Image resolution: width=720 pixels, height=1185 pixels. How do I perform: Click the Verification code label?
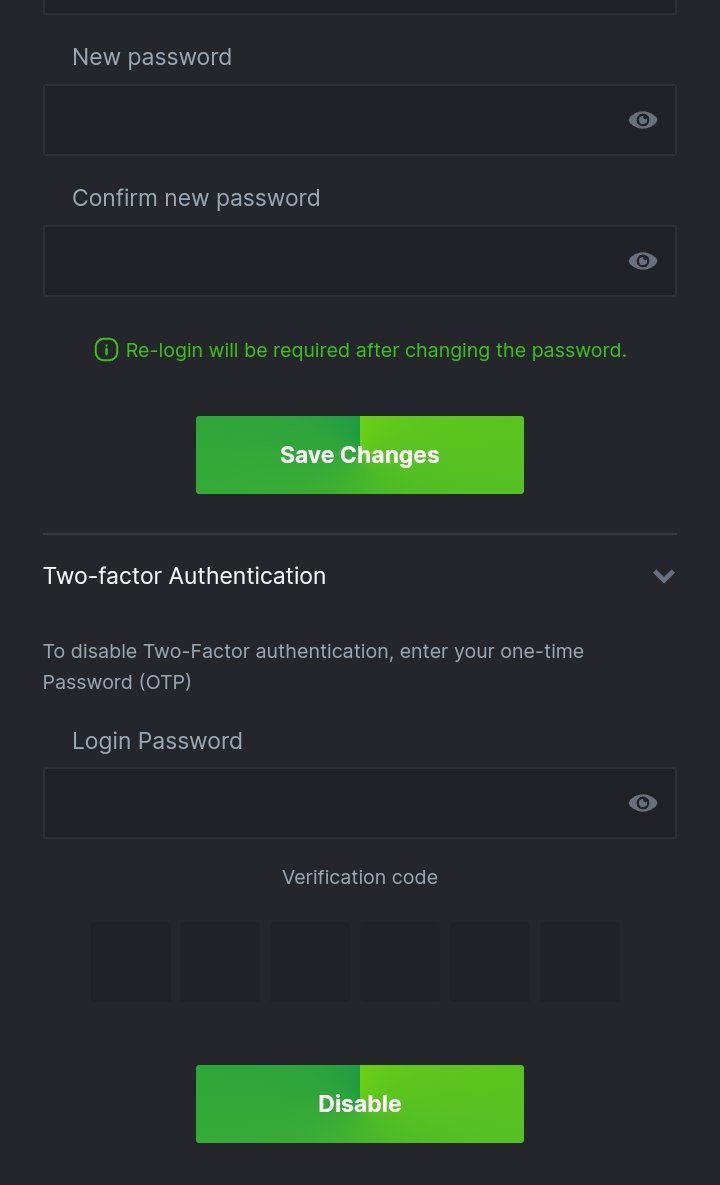pyautogui.click(x=360, y=877)
